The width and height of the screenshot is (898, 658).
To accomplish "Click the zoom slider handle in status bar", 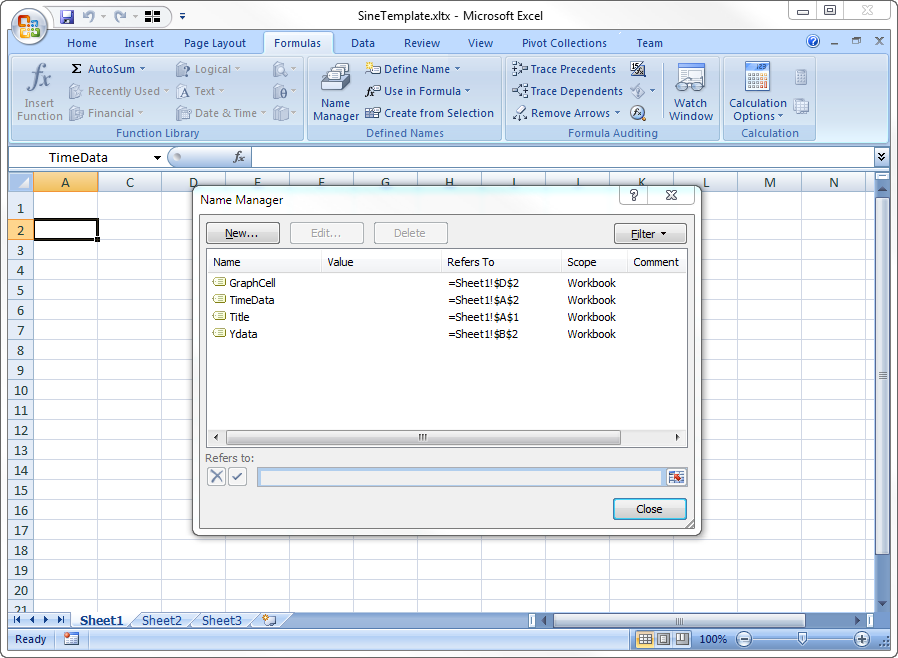I will (802, 639).
